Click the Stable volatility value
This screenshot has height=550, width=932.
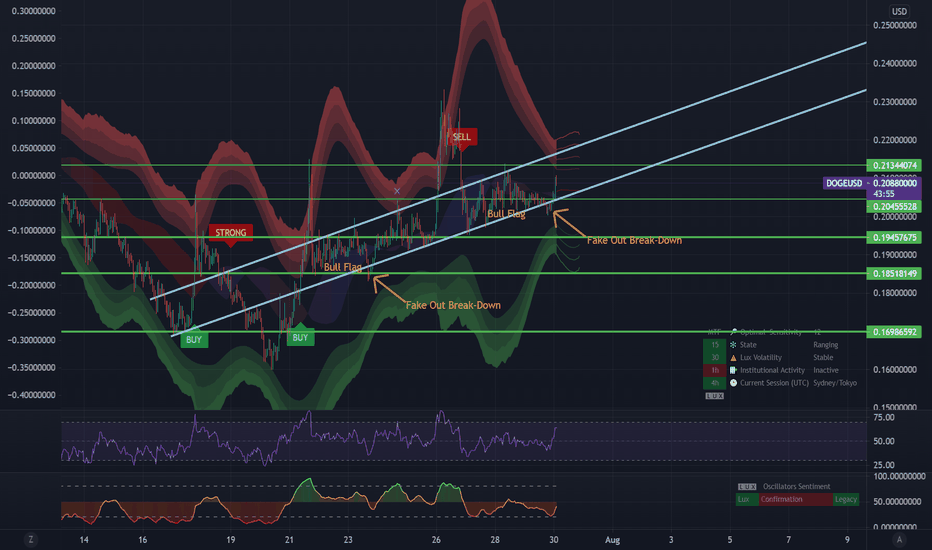click(x=823, y=357)
